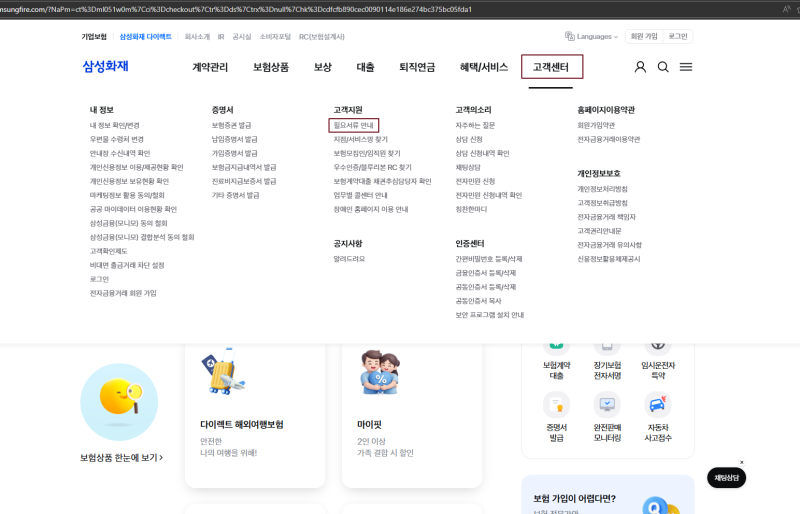Close the 채팅상담 floating button with X
The height and width of the screenshot is (514, 800).
pyautogui.click(x=742, y=462)
